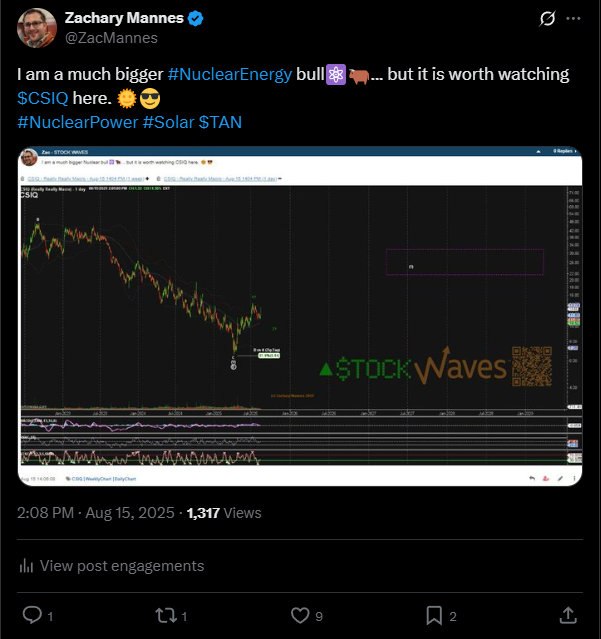Open the three-dot more options menu
The width and height of the screenshot is (601, 639).
[x=573, y=18]
